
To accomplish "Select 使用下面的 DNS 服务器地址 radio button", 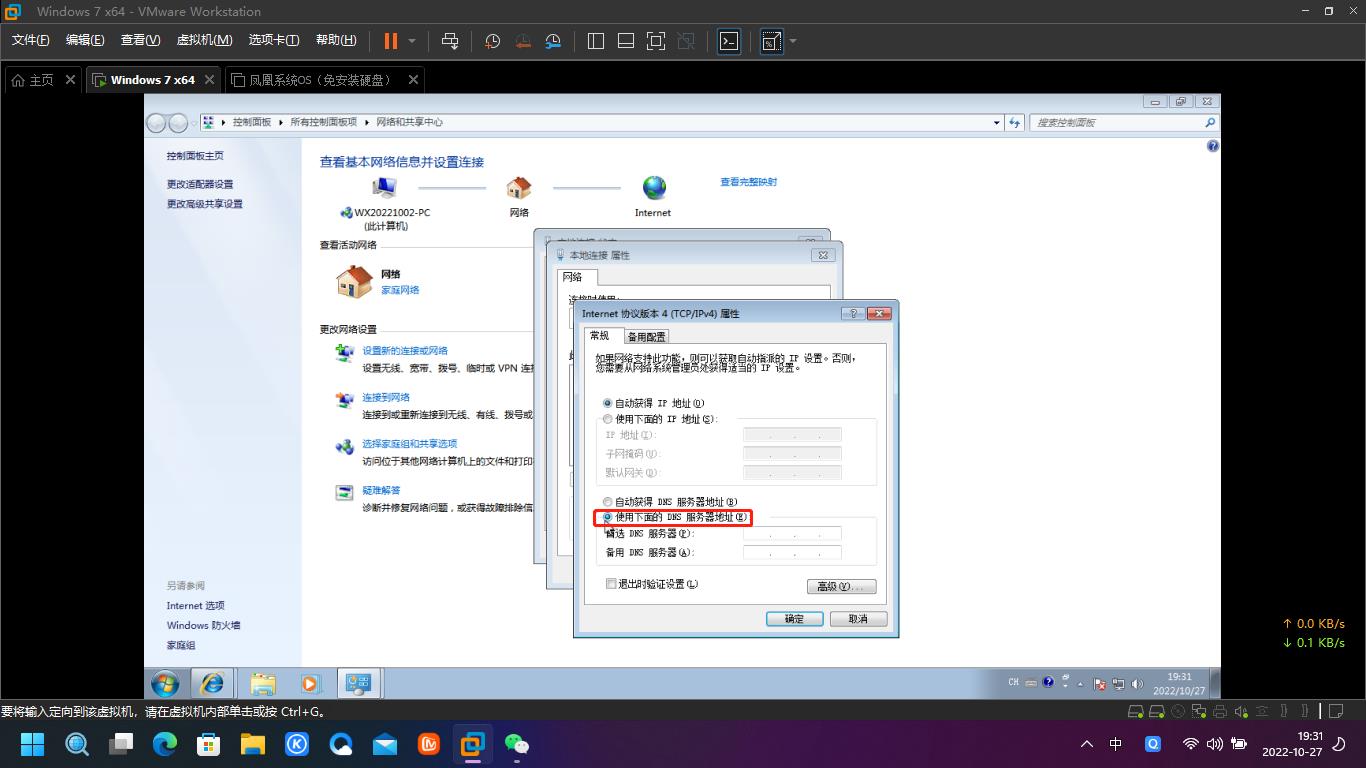I will 607,517.
